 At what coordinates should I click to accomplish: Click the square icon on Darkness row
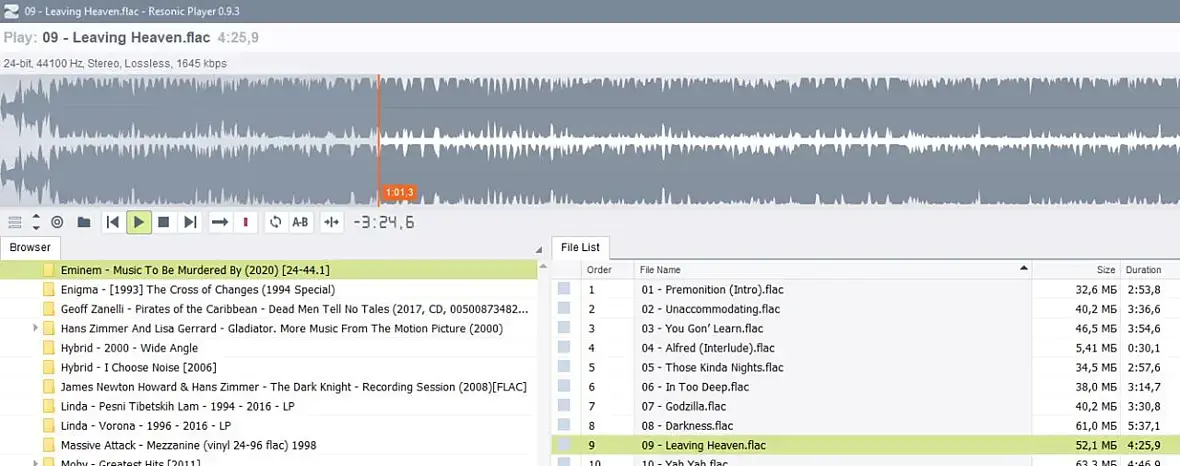pyautogui.click(x=564, y=426)
